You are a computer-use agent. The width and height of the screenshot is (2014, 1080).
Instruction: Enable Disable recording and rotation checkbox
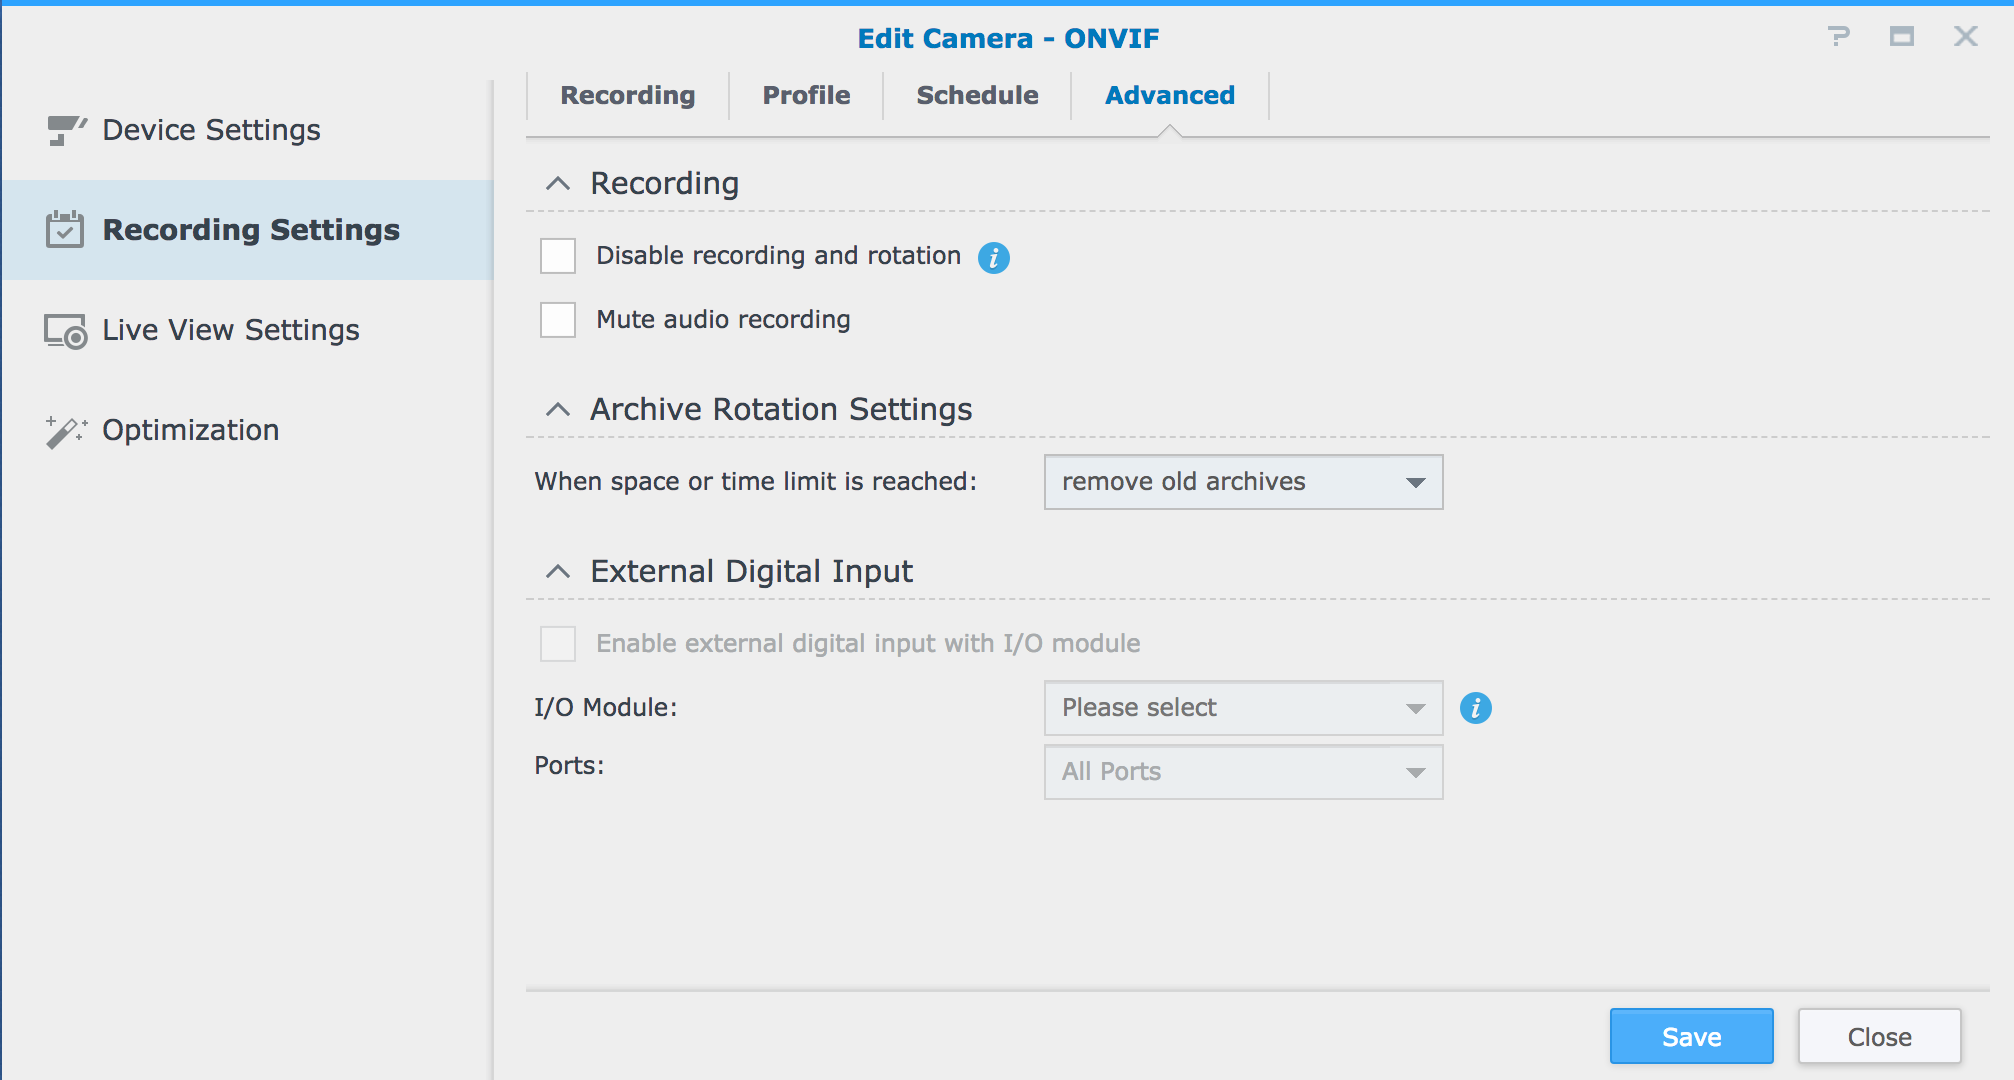coord(558,256)
